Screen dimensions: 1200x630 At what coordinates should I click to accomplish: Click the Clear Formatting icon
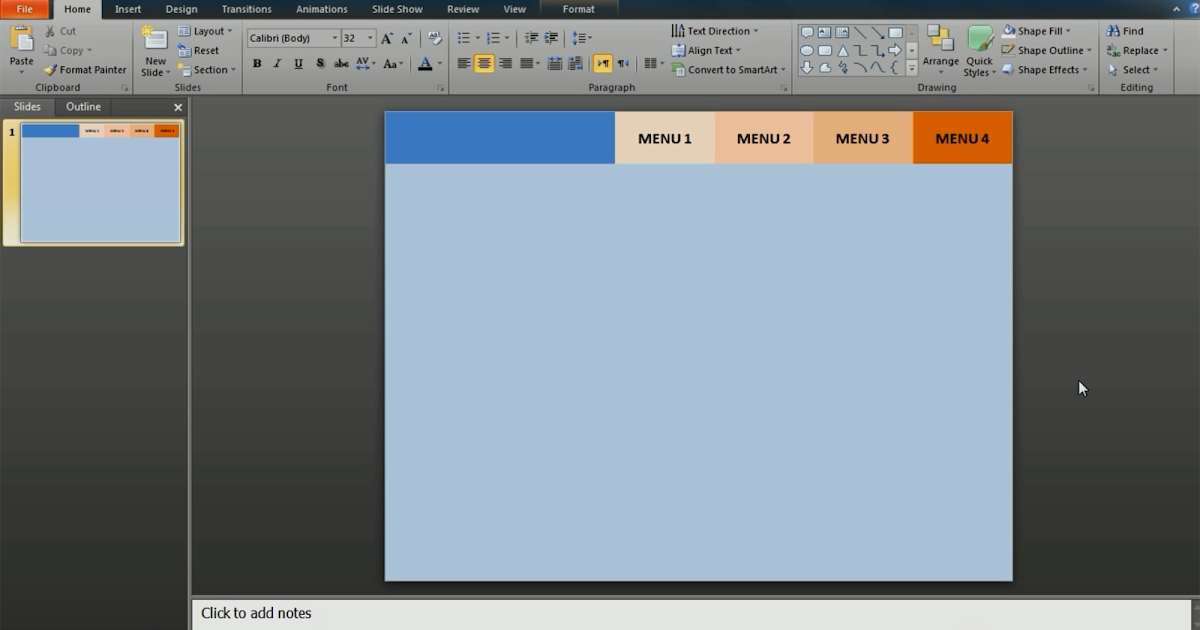(x=434, y=38)
